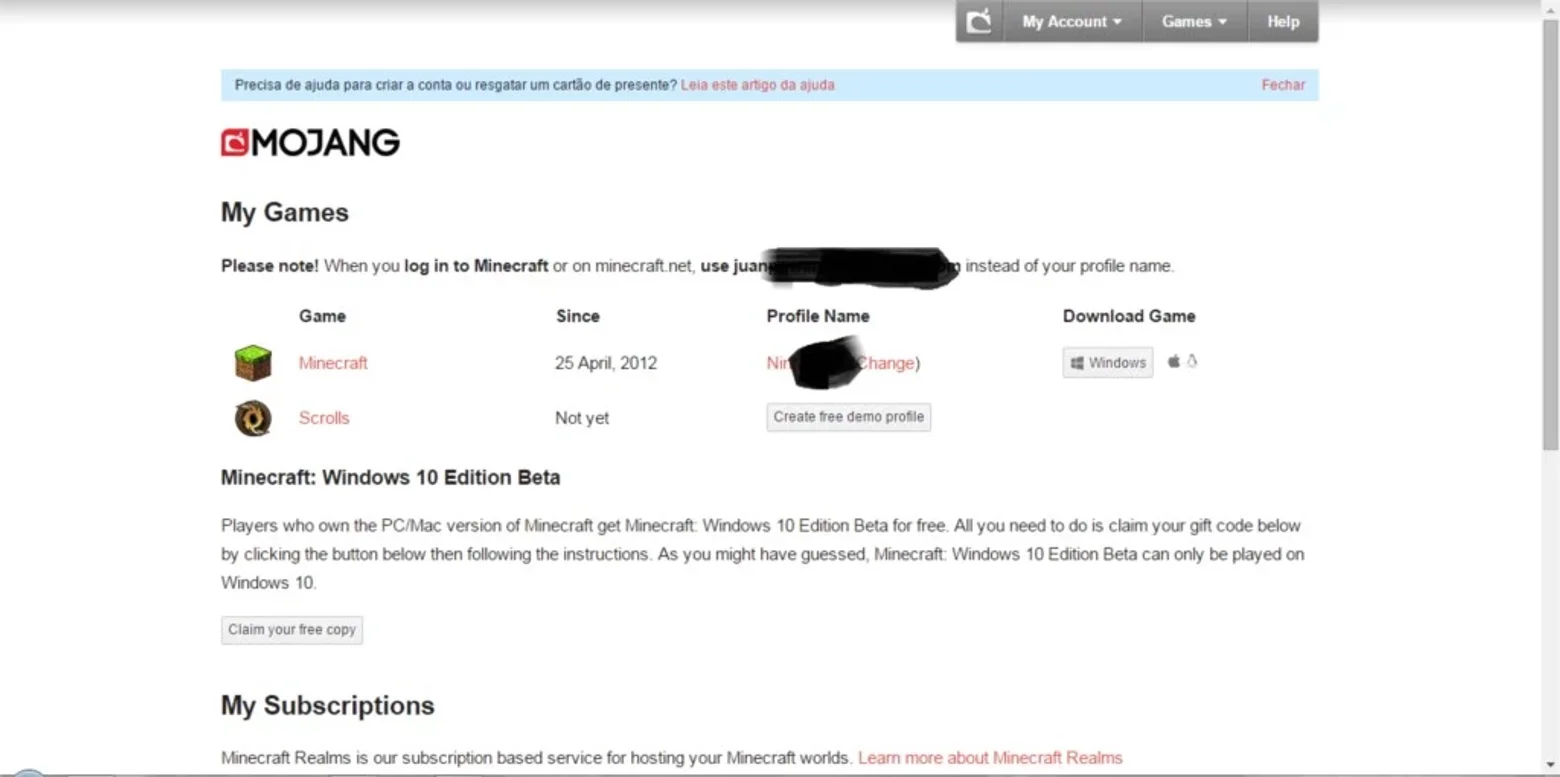The height and width of the screenshot is (777, 1560).
Task: Click the 'Since' column header
Action: 578,316
